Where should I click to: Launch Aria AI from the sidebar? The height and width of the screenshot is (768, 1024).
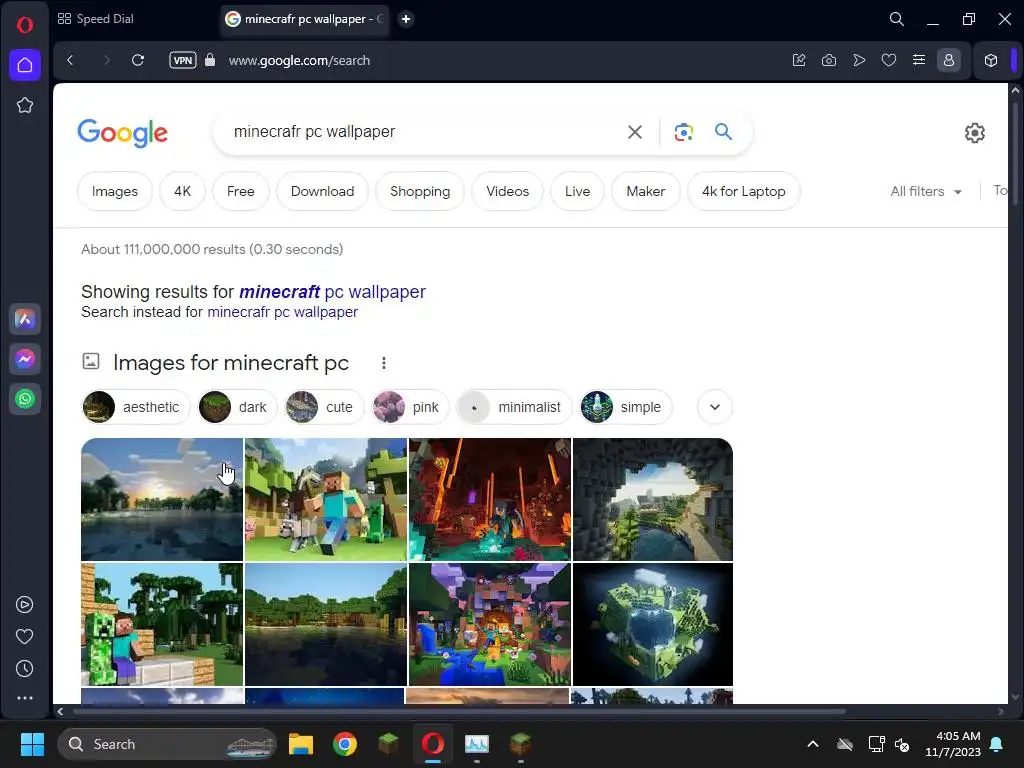point(25,319)
